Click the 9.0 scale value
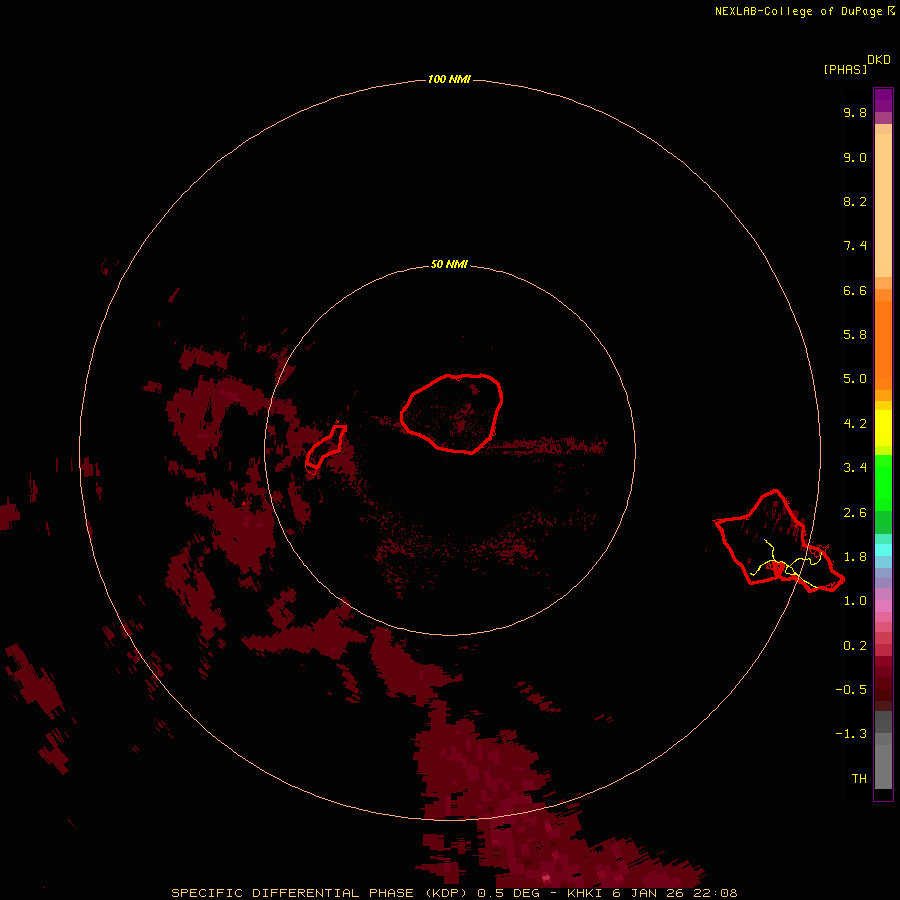The height and width of the screenshot is (900, 900). point(855,157)
